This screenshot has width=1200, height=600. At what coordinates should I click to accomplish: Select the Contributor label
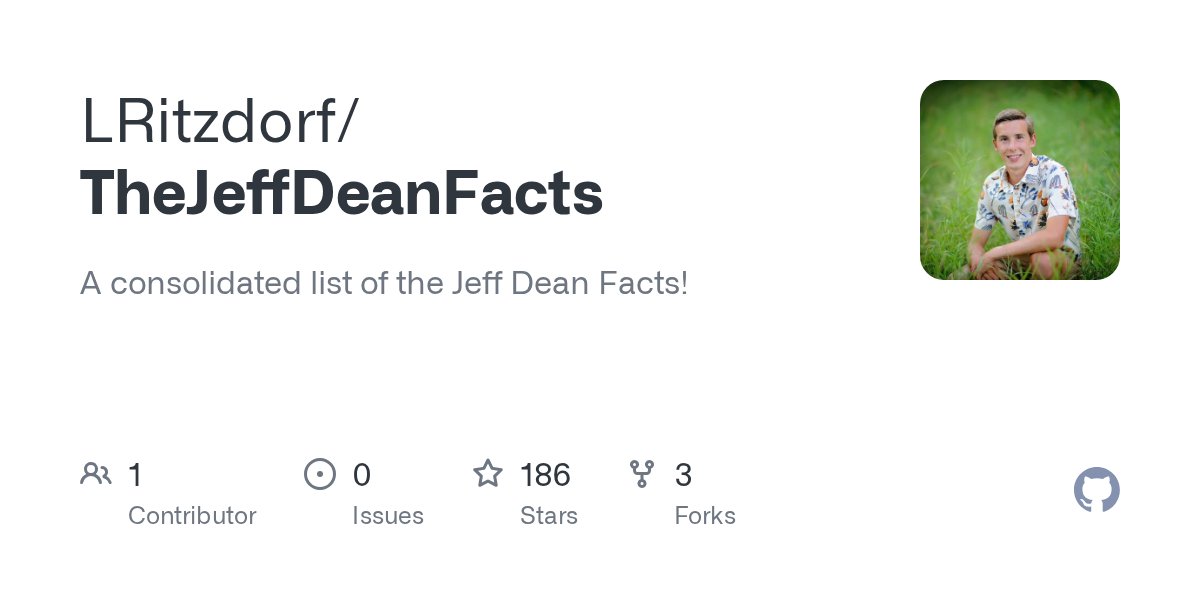pos(192,516)
